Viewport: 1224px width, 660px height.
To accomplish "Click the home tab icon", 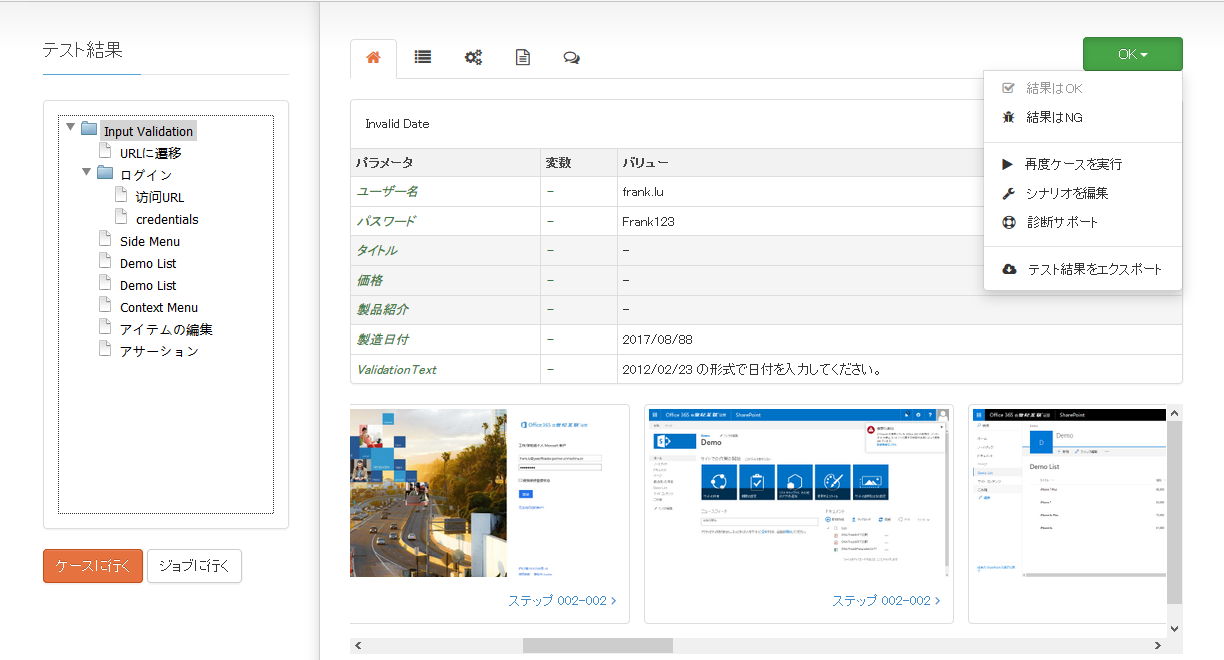I will 373,58.
